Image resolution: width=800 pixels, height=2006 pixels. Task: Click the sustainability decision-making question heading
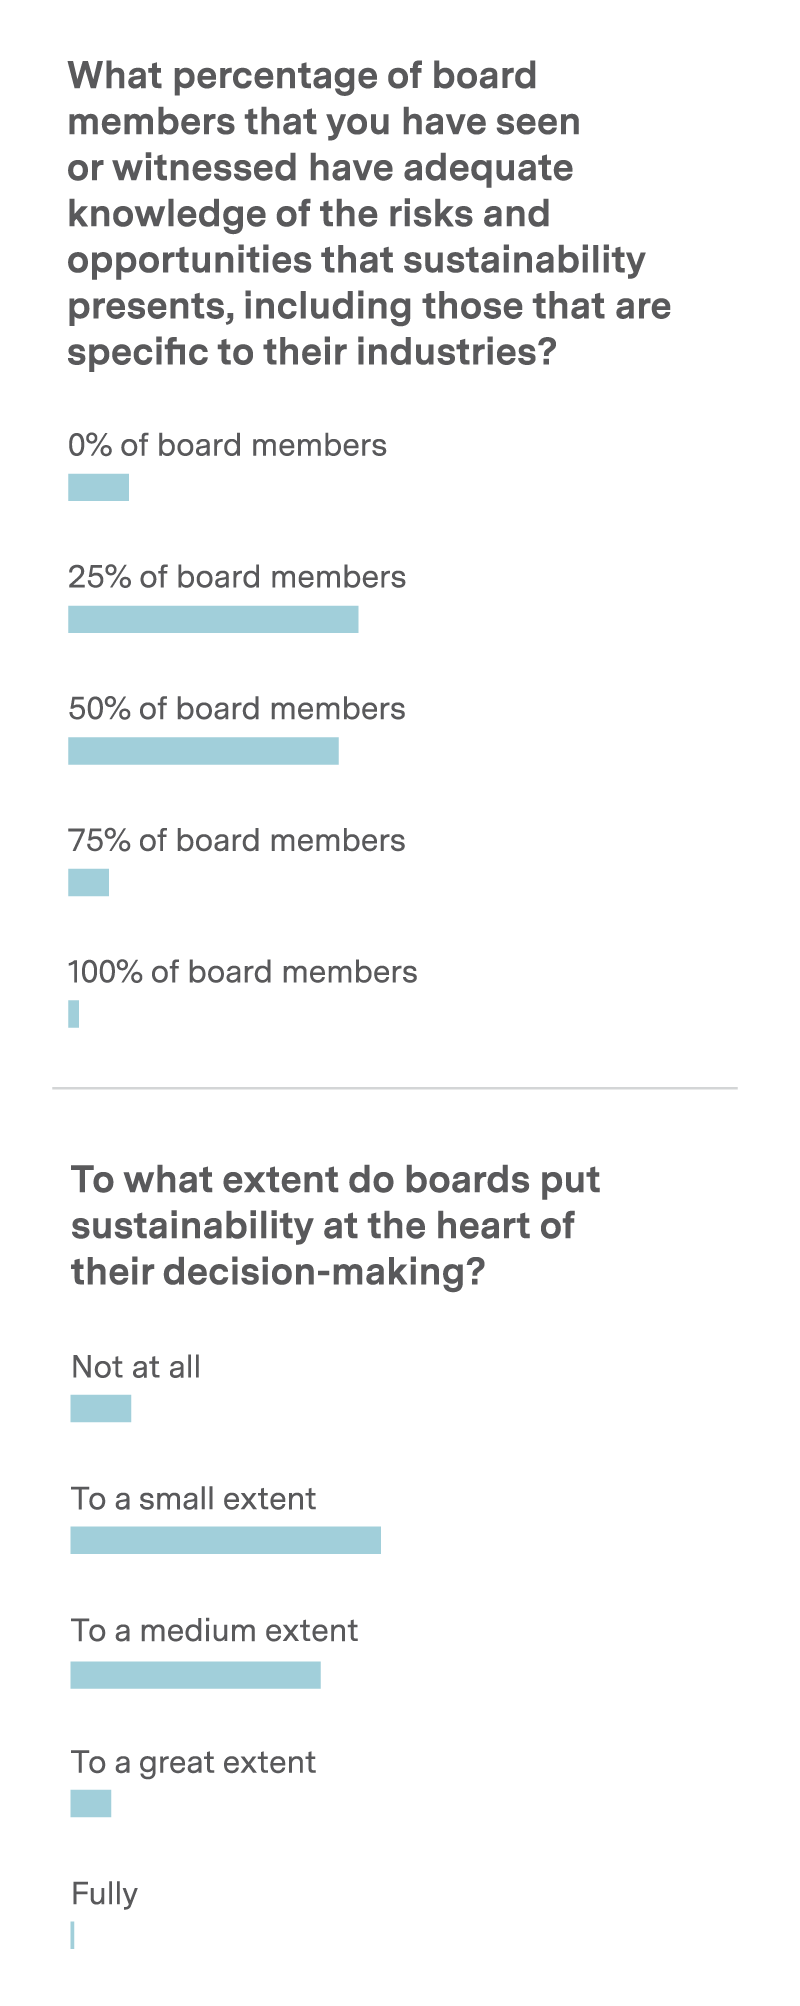click(x=335, y=1226)
